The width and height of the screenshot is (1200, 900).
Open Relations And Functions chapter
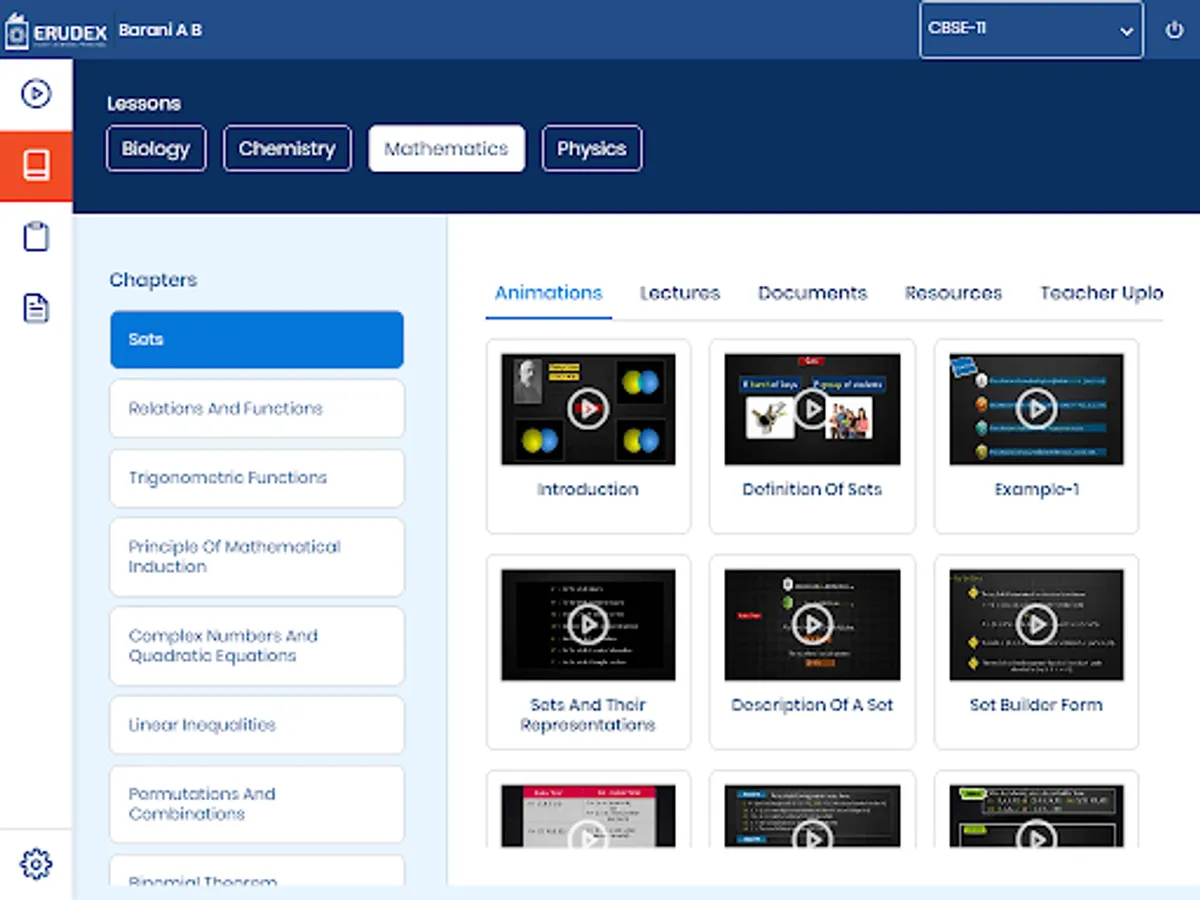click(257, 408)
